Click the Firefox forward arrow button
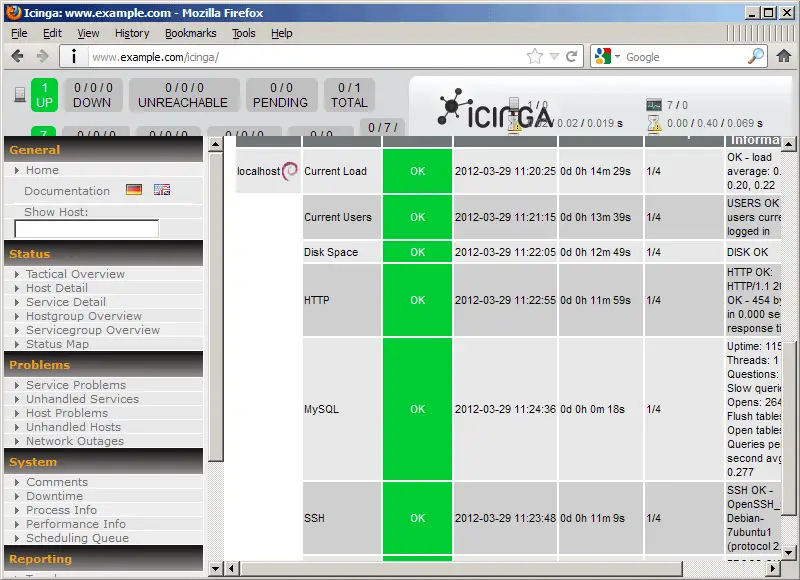 (x=43, y=56)
